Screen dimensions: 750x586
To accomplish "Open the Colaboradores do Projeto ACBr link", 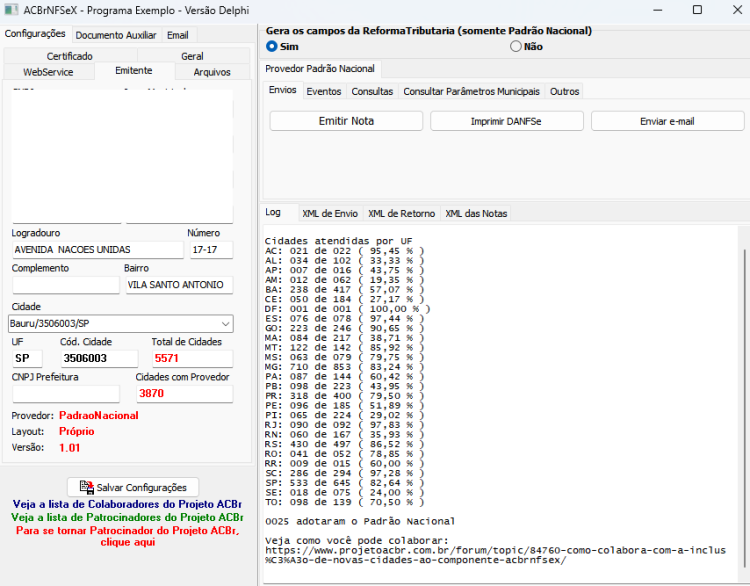I will 127,504.
